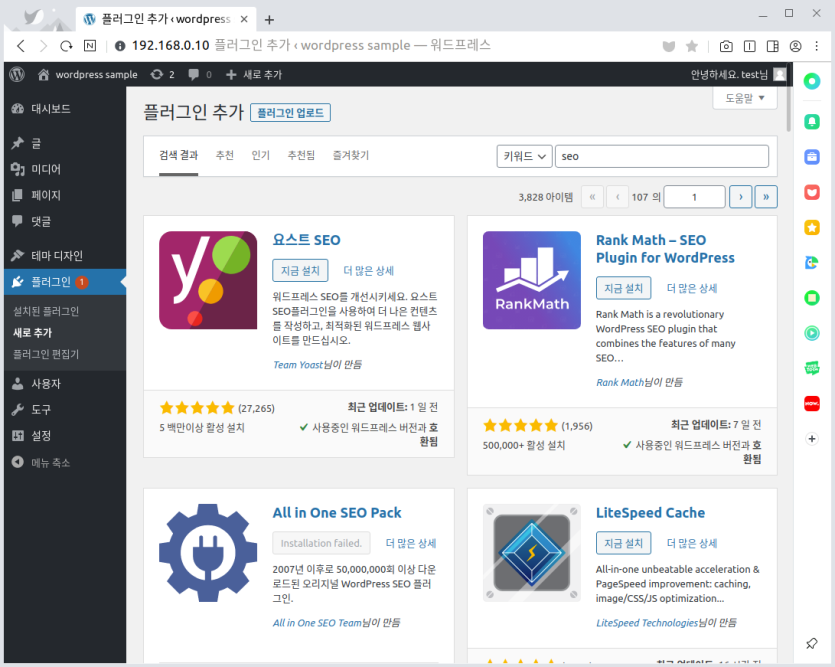Open the 글 posts menu
Image resolution: width=835 pixels, height=667 pixels.
pos(65,143)
